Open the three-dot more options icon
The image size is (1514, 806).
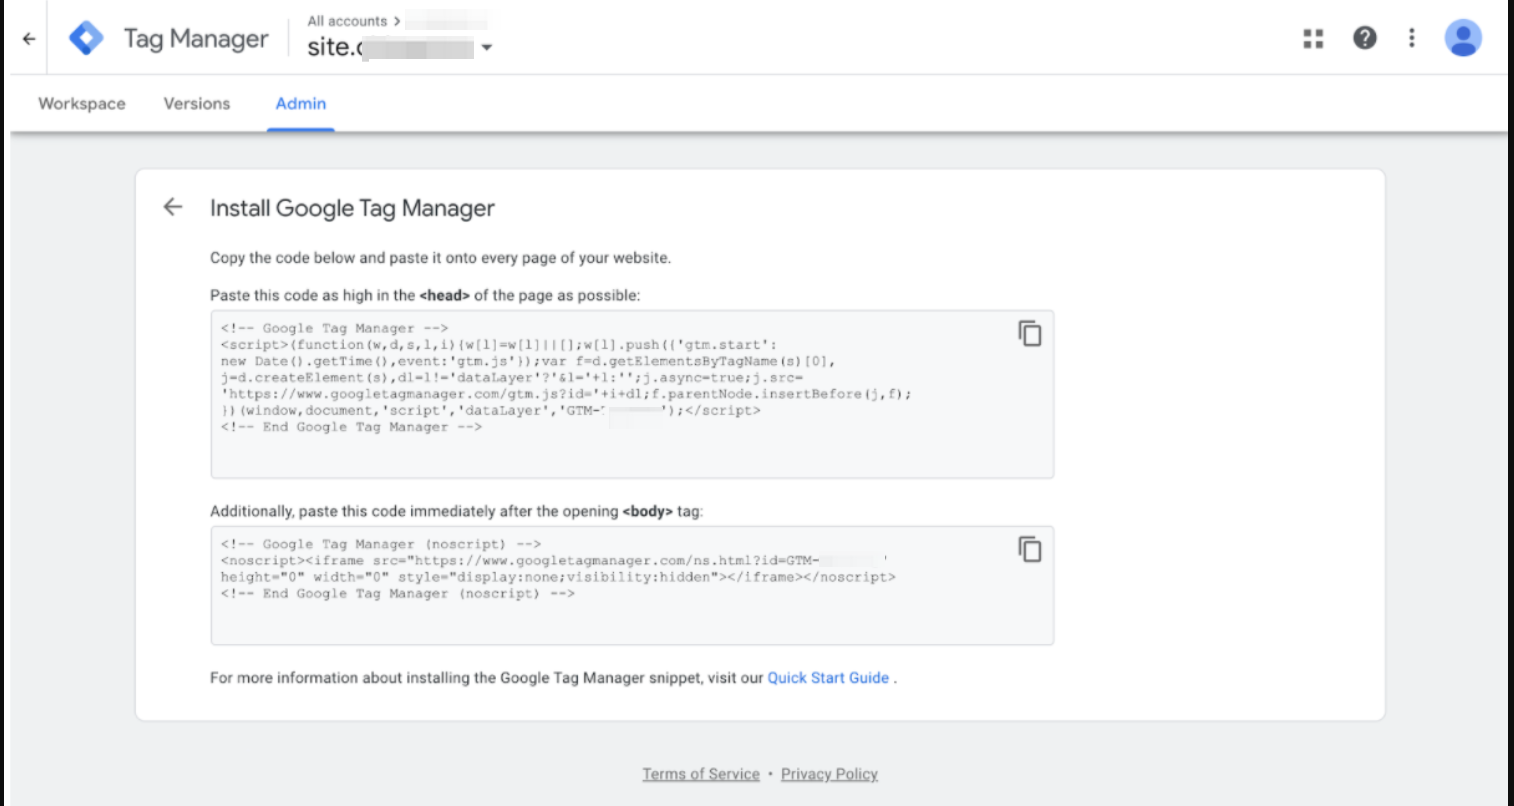pos(1410,37)
